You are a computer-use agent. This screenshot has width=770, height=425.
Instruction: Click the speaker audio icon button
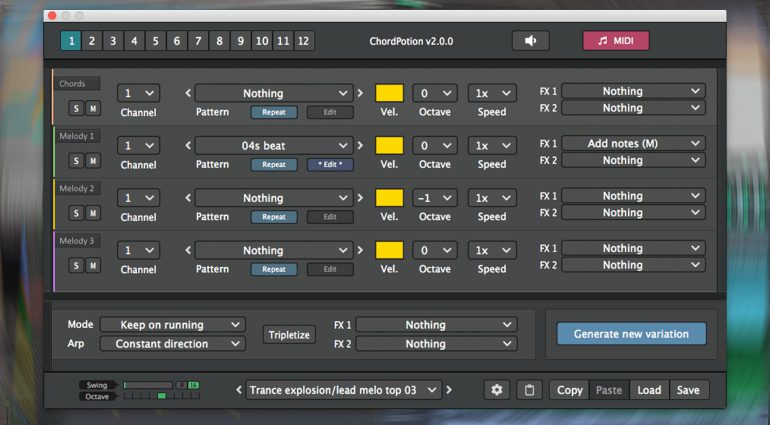tap(530, 41)
